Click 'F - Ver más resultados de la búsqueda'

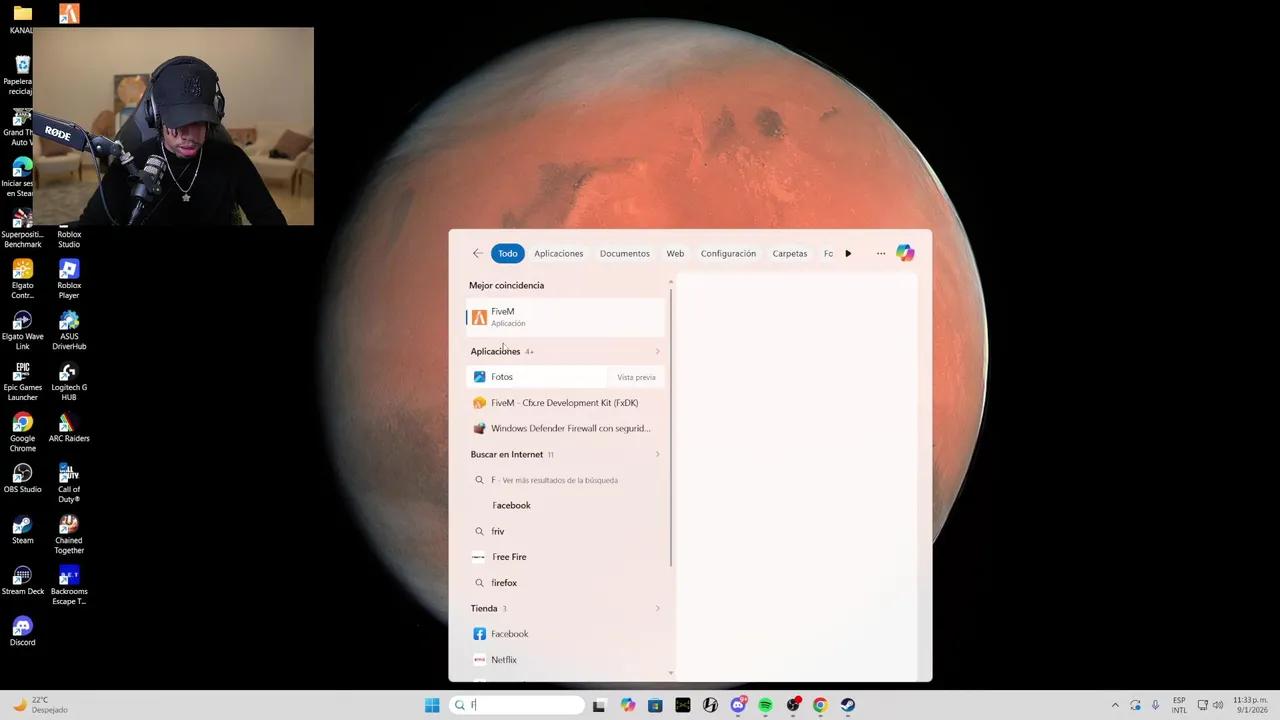(x=566, y=480)
